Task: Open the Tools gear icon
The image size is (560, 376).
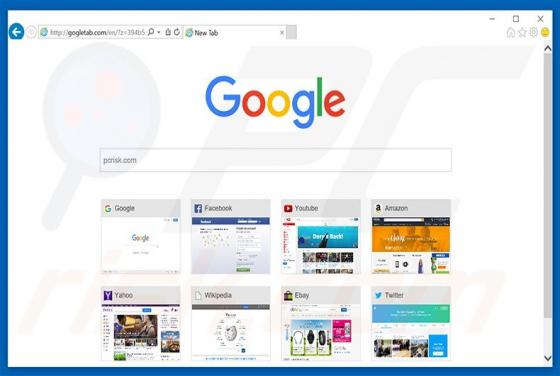Action: point(534,32)
